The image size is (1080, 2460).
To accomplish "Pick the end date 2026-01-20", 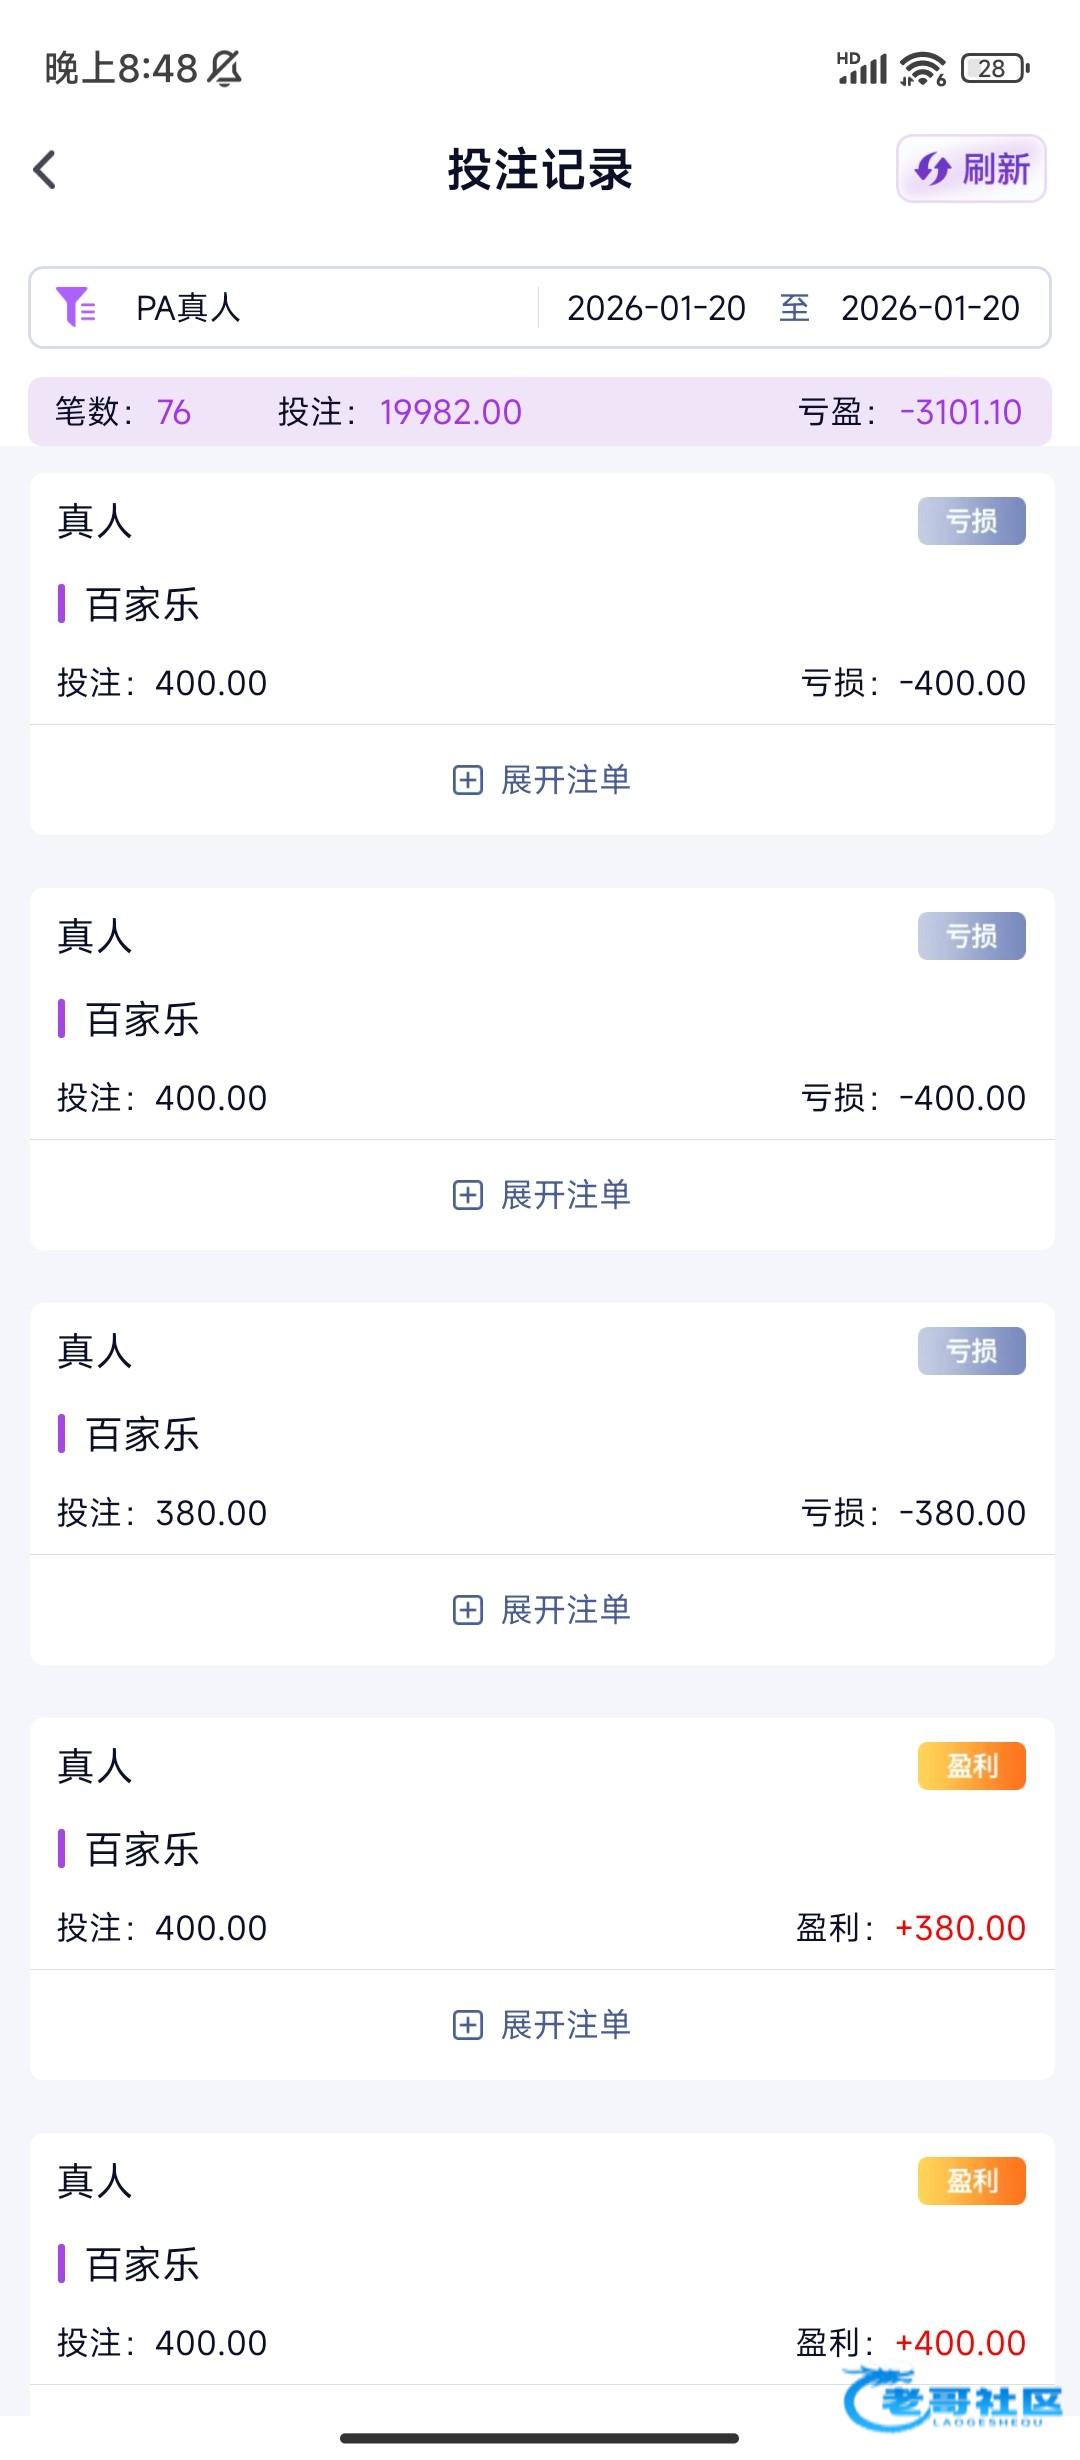I will 930,308.
